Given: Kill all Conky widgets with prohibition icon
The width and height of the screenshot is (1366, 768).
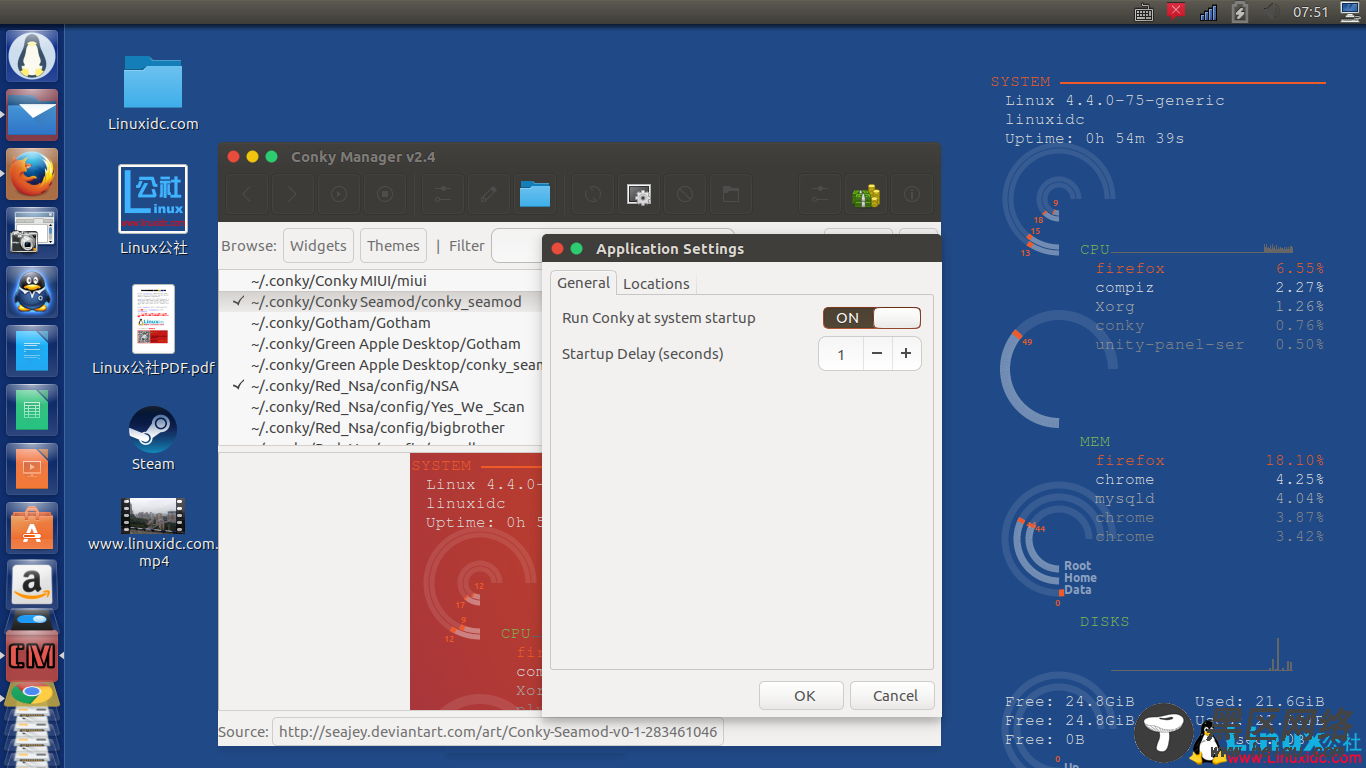Looking at the screenshot, I should 685,194.
